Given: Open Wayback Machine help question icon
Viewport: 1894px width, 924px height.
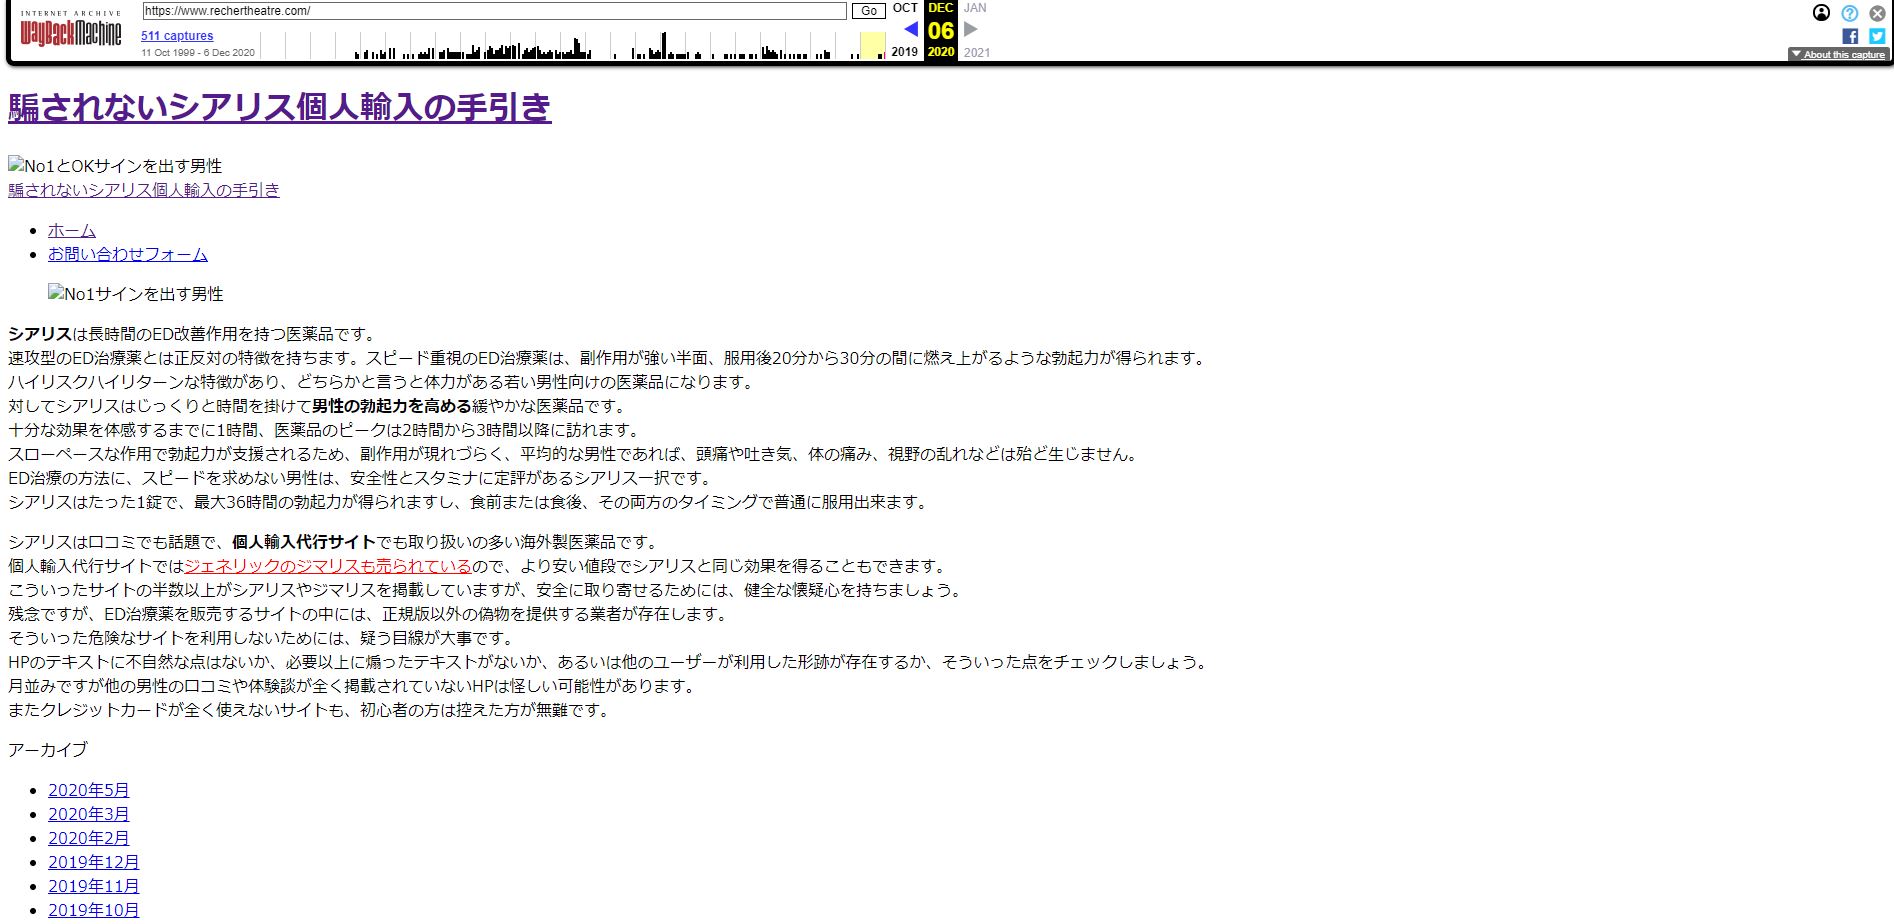Looking at the screenshot, I should [1849, 13].
